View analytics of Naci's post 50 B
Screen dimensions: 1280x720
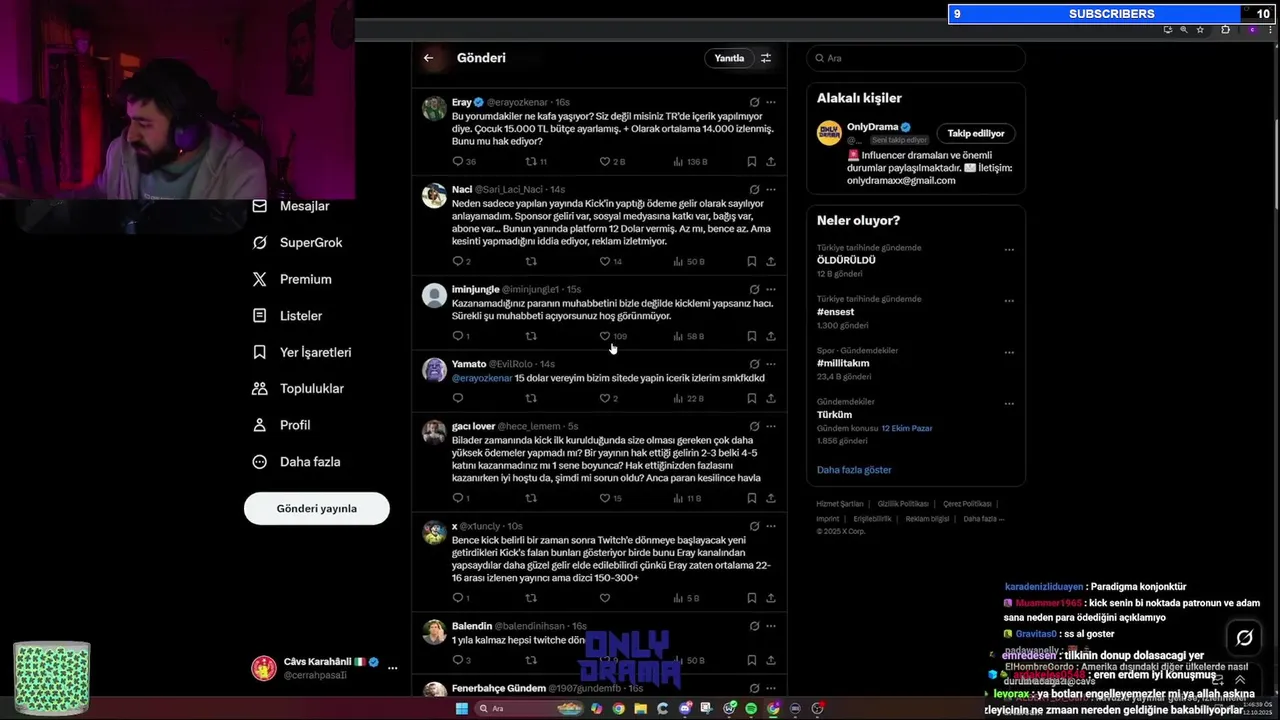pos(690,261)
